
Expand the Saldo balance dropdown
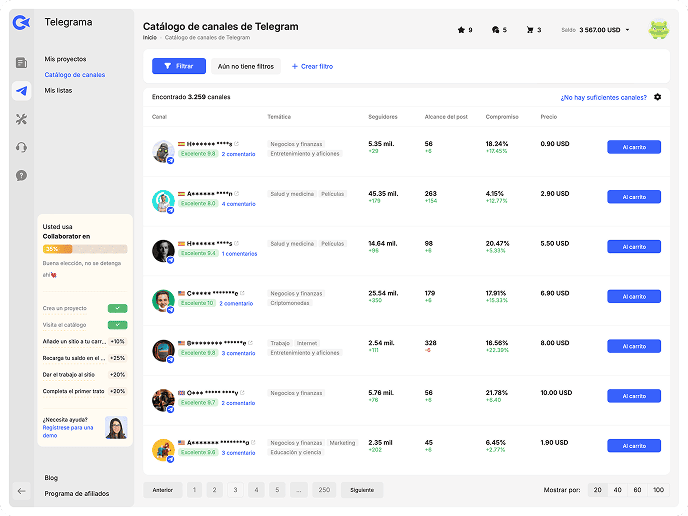tap(627, 30)
